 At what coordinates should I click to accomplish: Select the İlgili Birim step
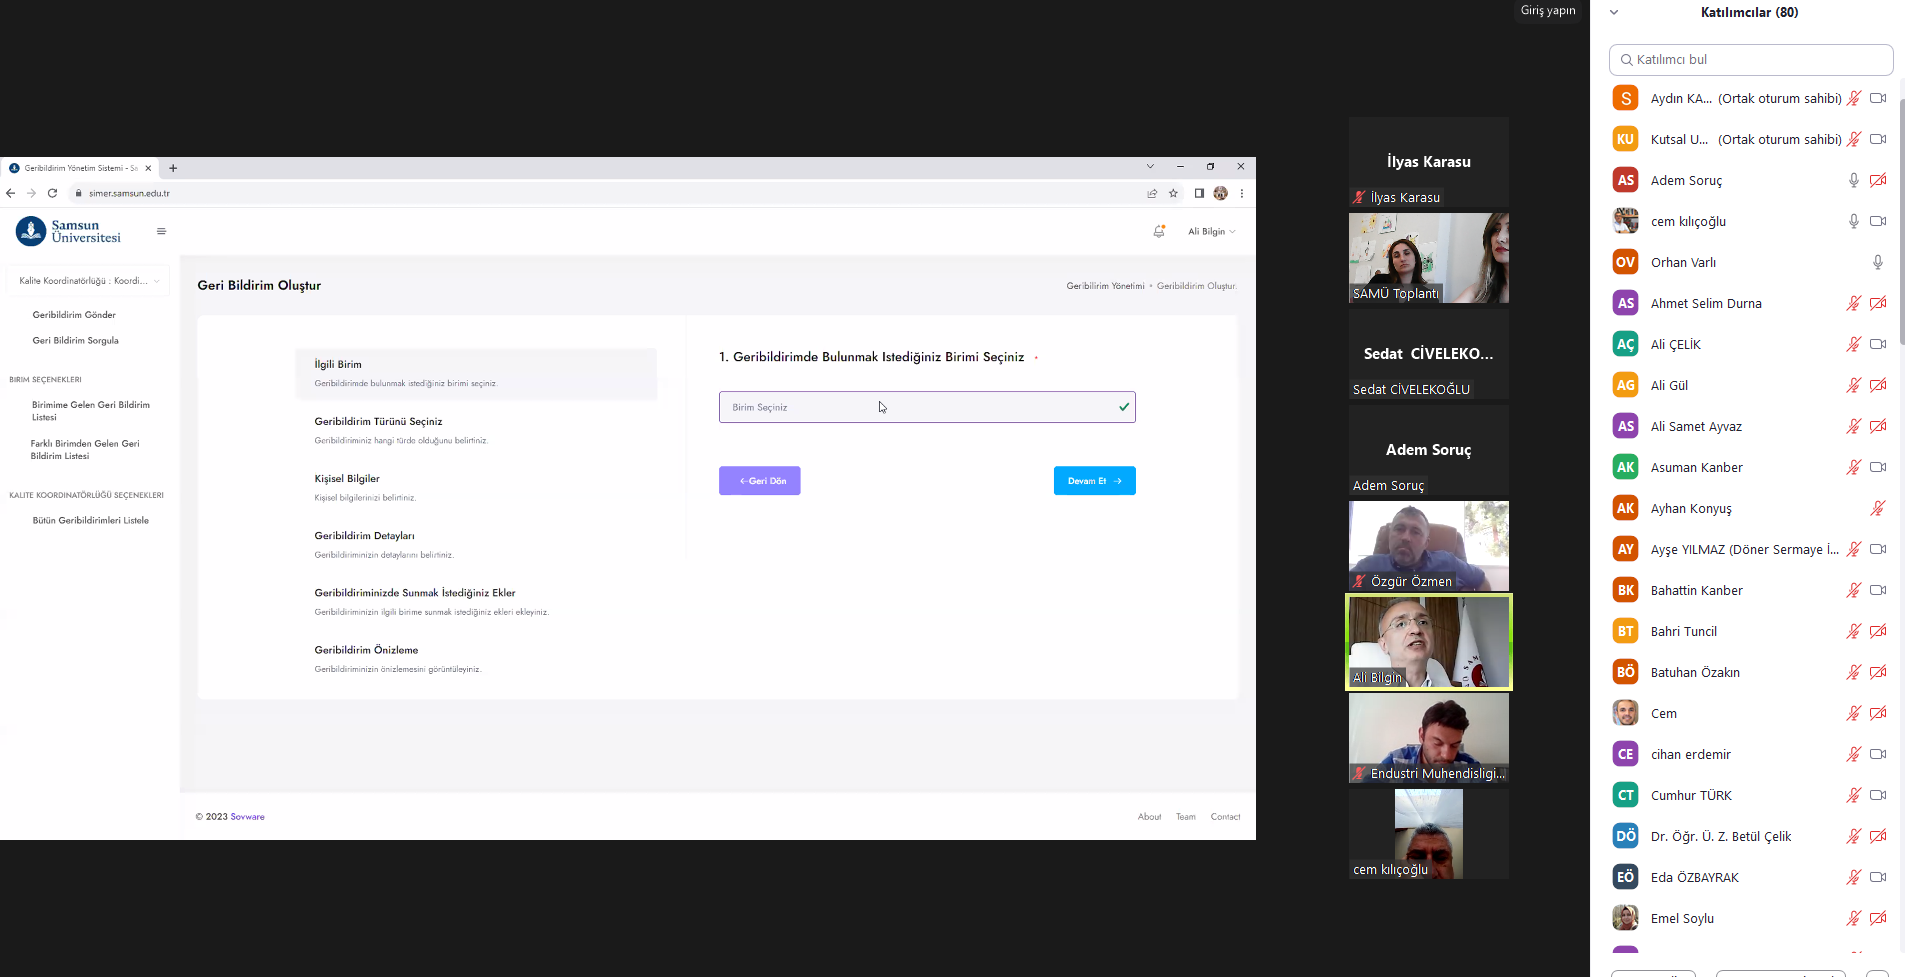pos(476,373)
